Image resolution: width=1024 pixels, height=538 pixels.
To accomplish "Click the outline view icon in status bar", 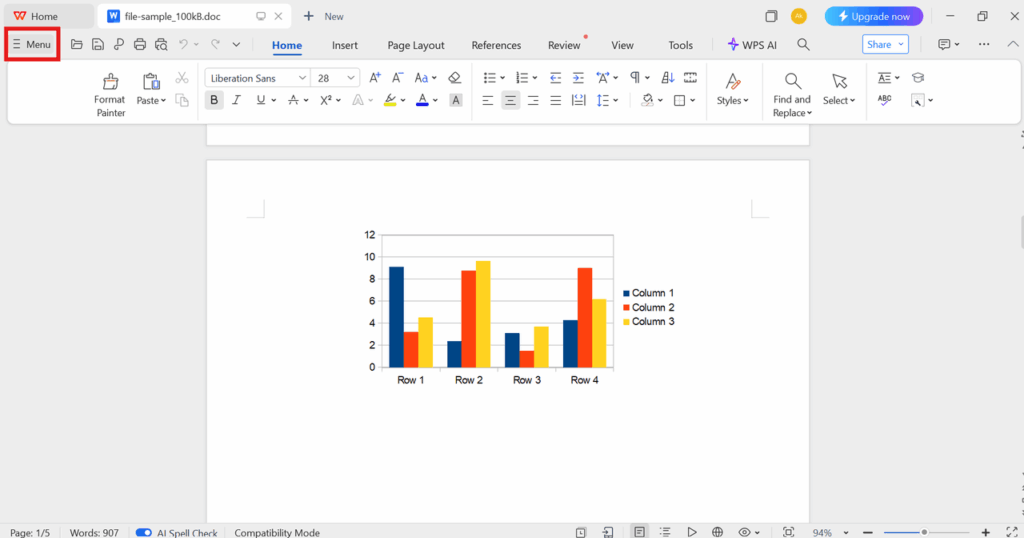I will pyautogui.click(x=665, y=532).
